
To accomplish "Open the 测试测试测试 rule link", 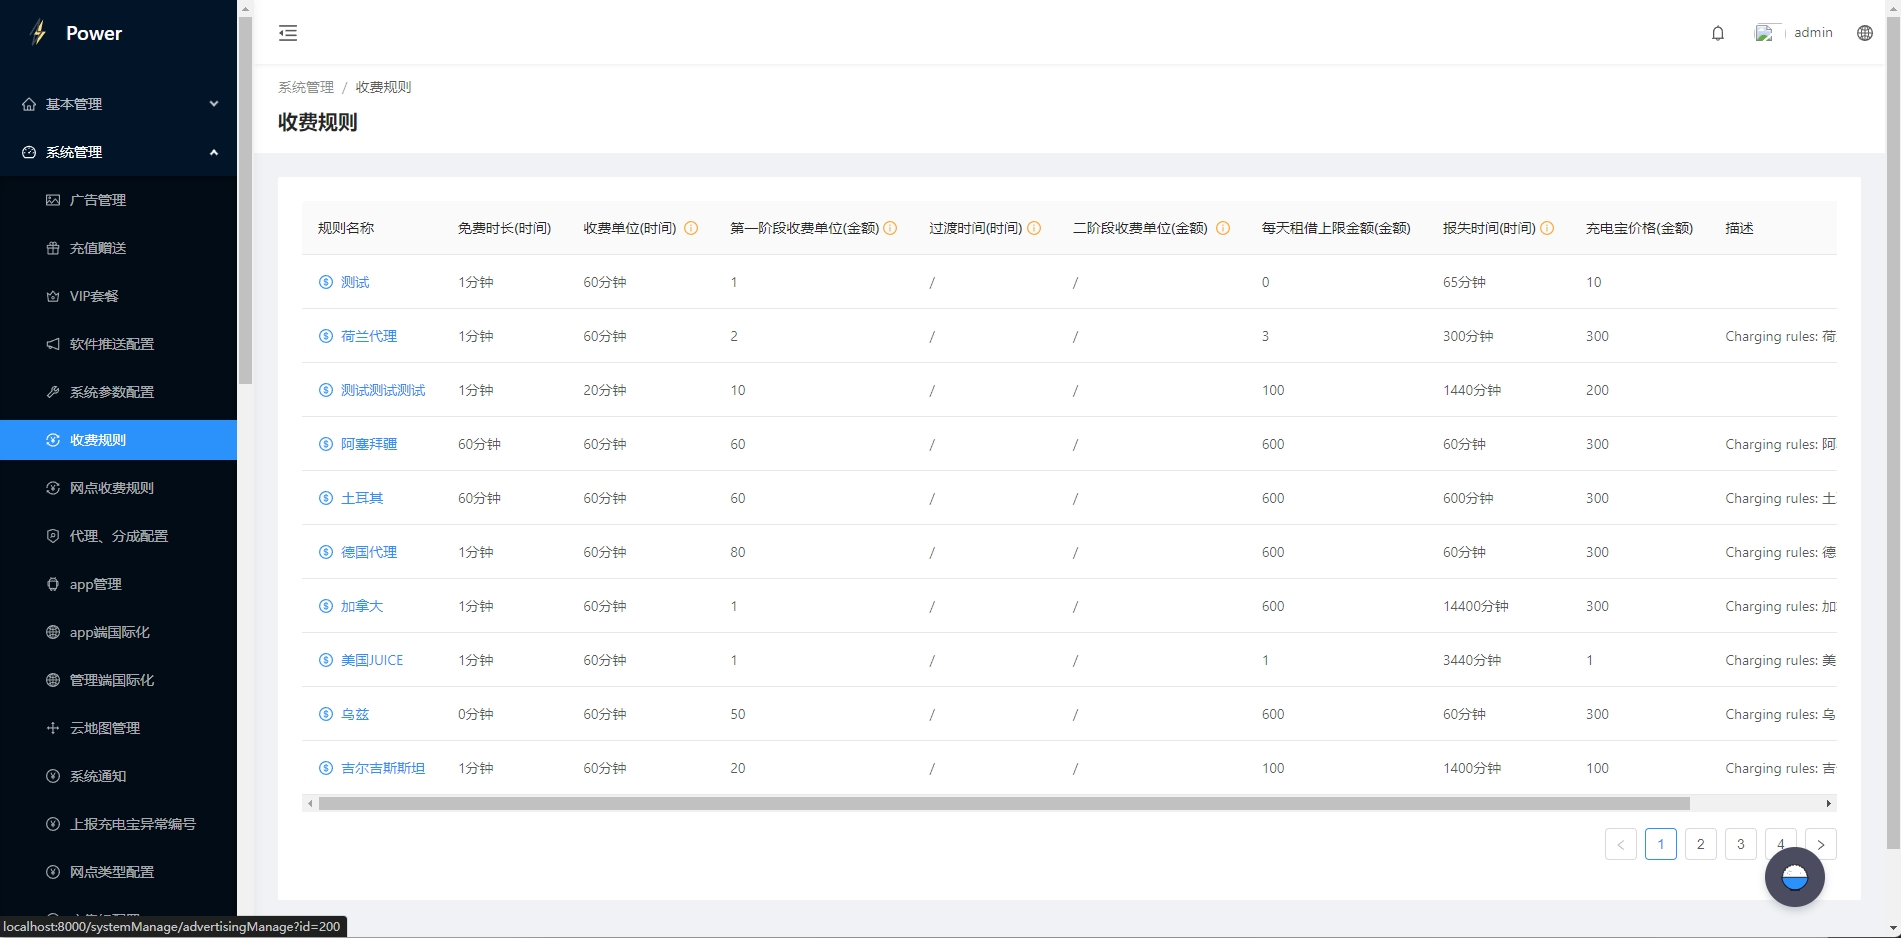I will pos(383,390).
